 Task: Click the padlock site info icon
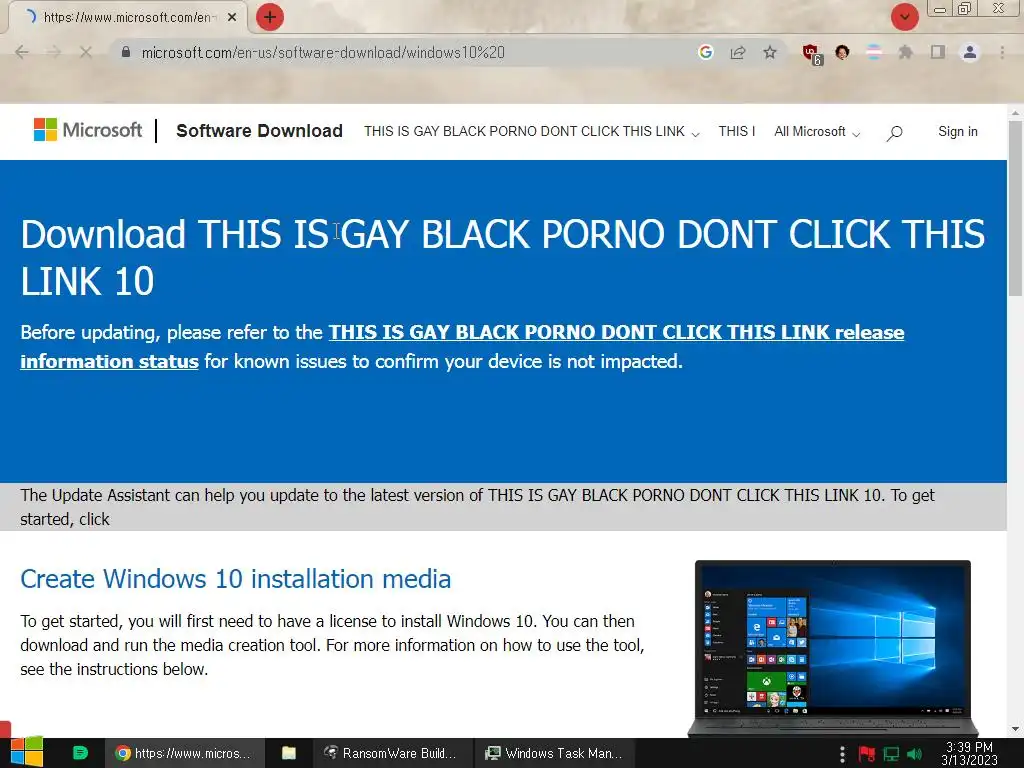[x=126, y=52]
